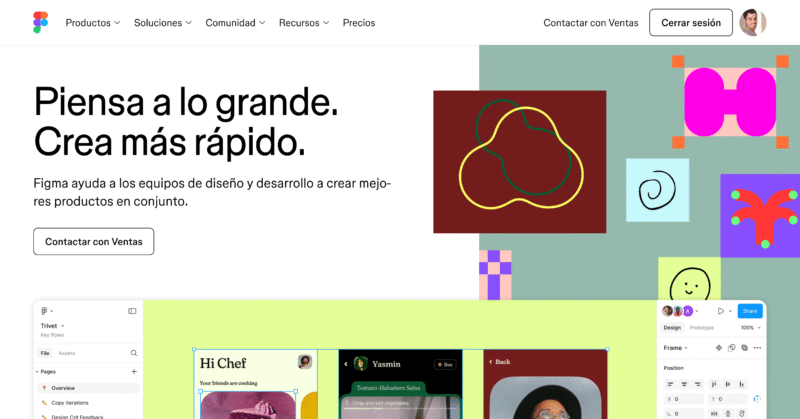The width and height of the screenshot is (800, 419).
Task: Click the back chevron beside Yasmin
Action: (x=346, y=364)
